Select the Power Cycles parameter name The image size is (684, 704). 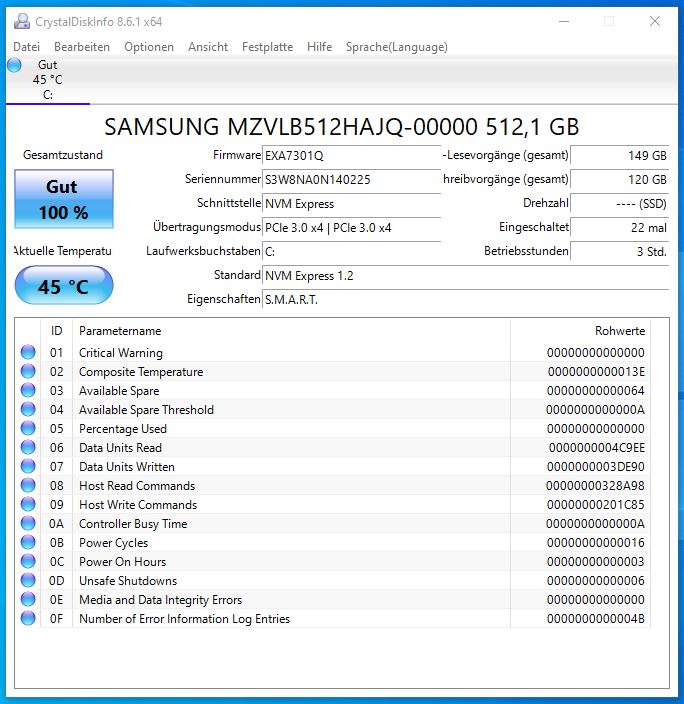113,543
